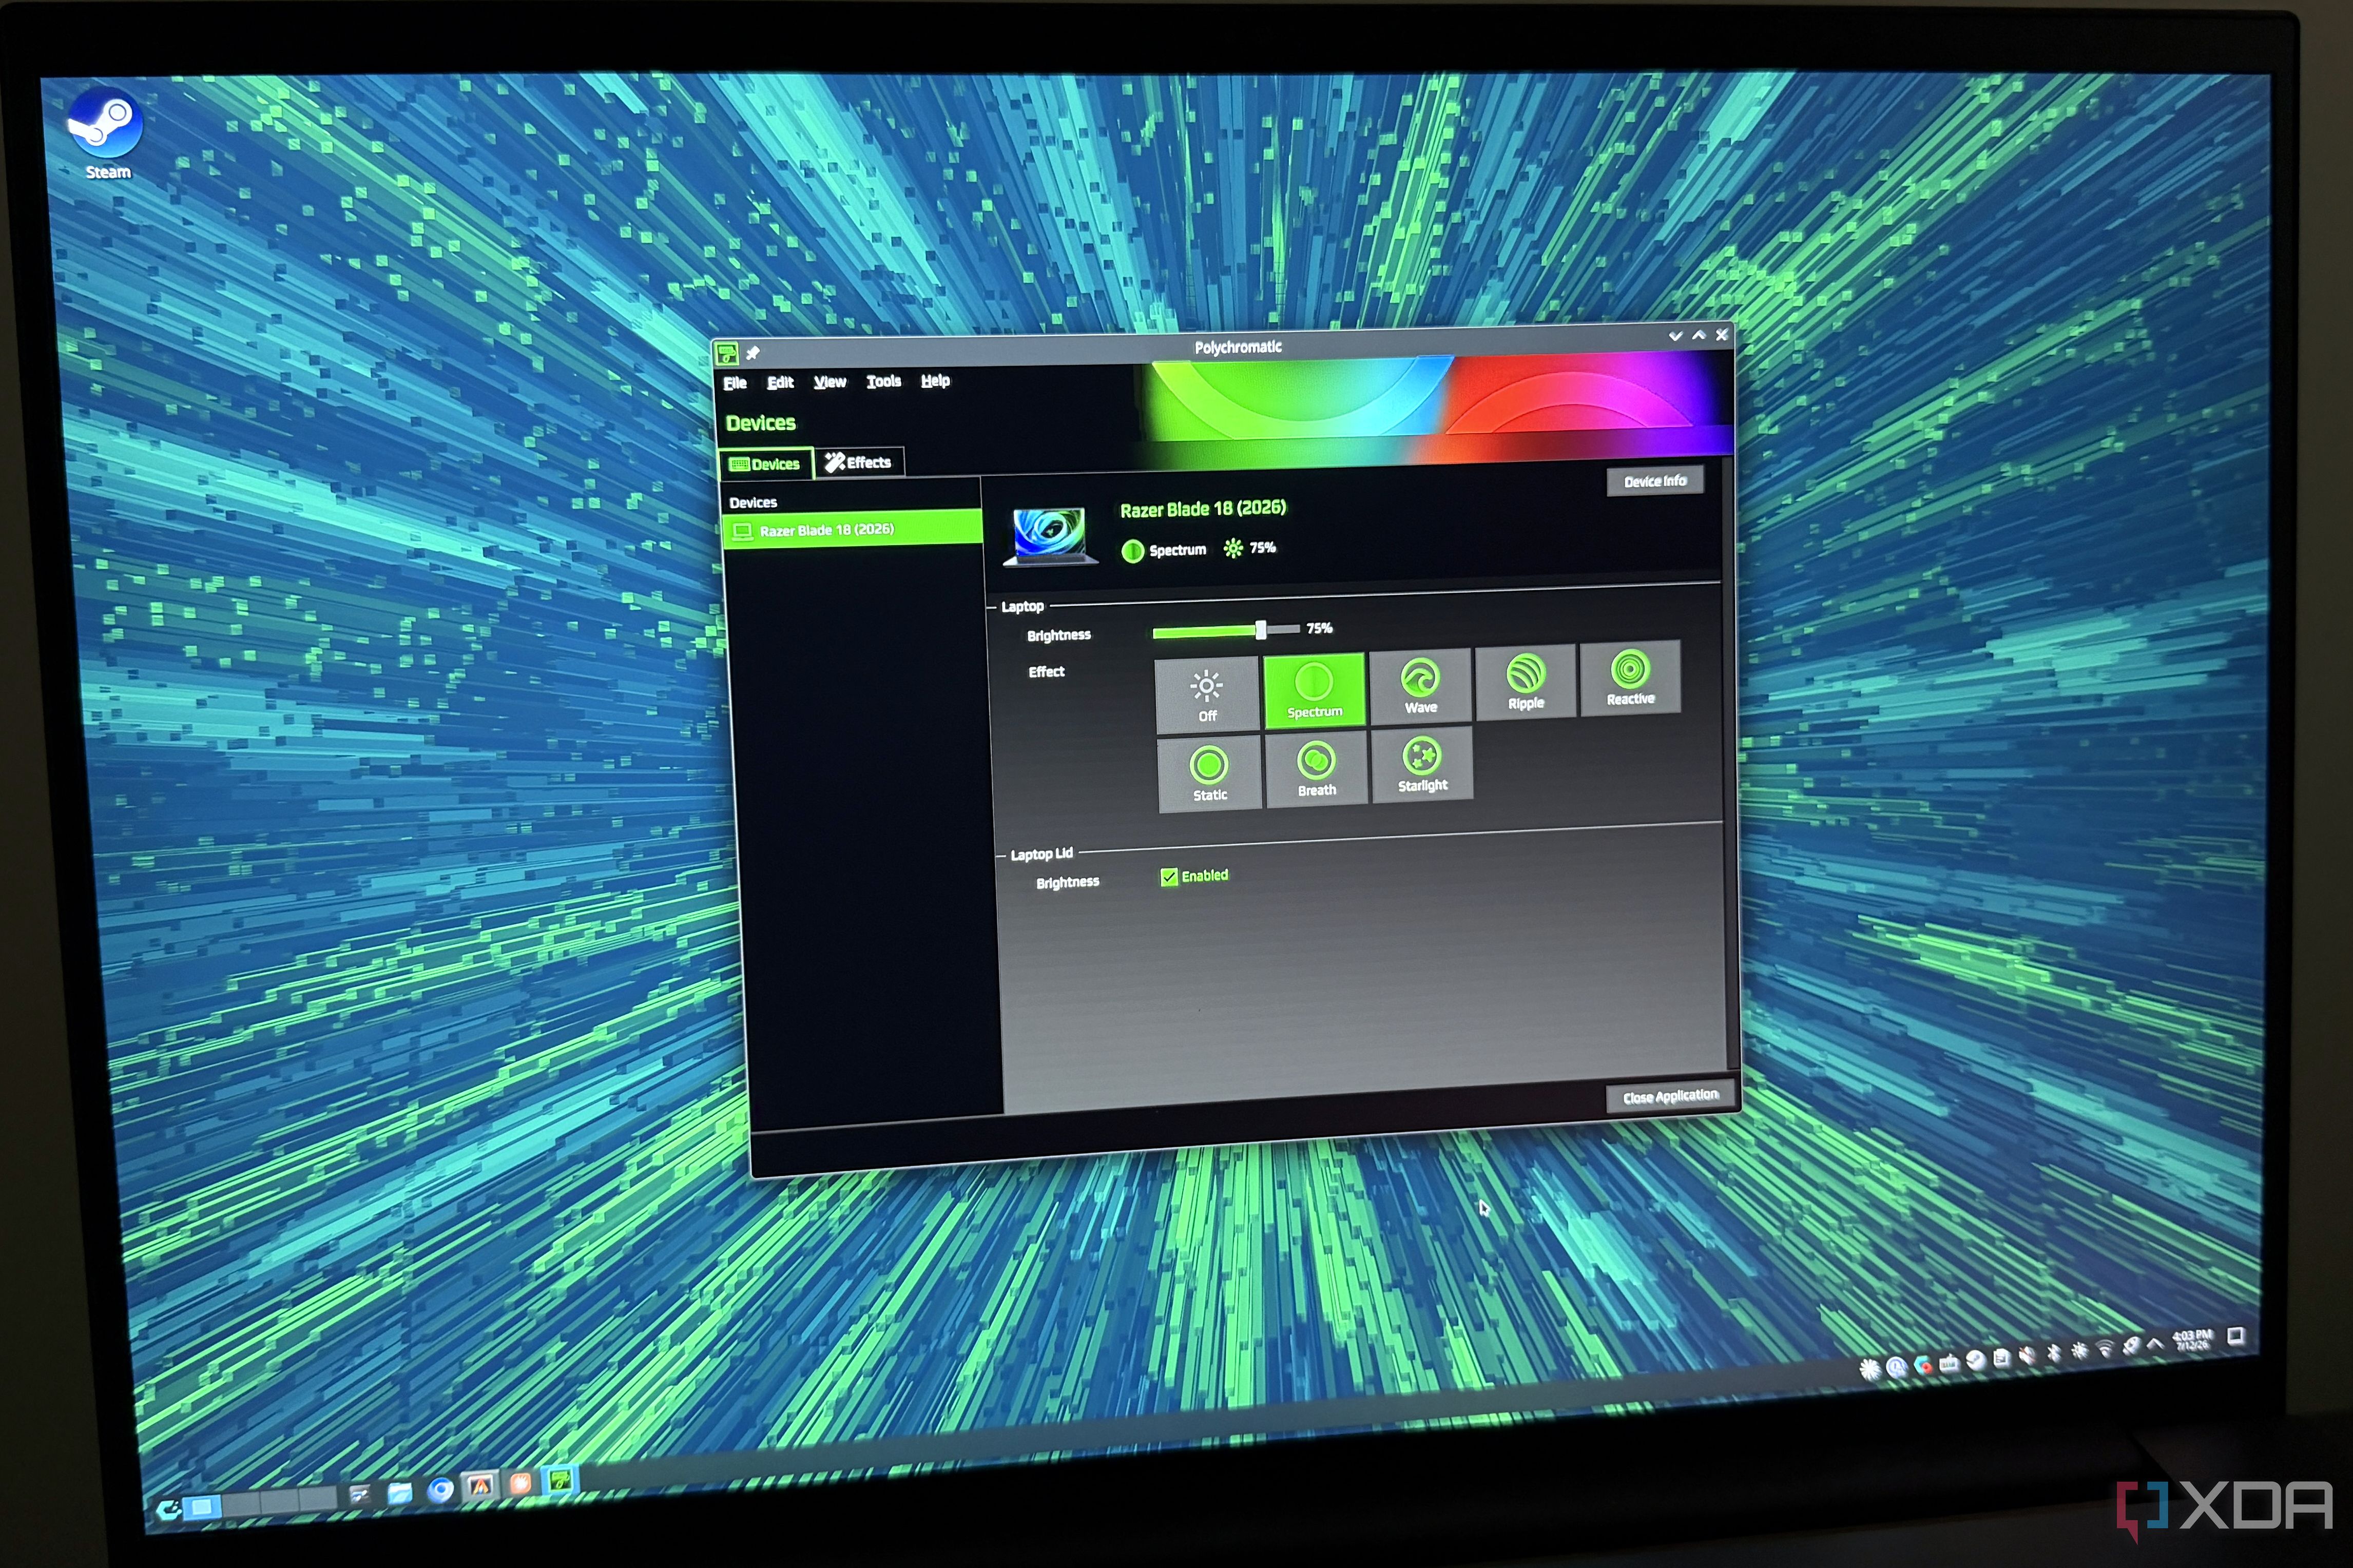Open the Wi-Fi network tray icon
Screen dimensions: 2353x1568
2105,1350
